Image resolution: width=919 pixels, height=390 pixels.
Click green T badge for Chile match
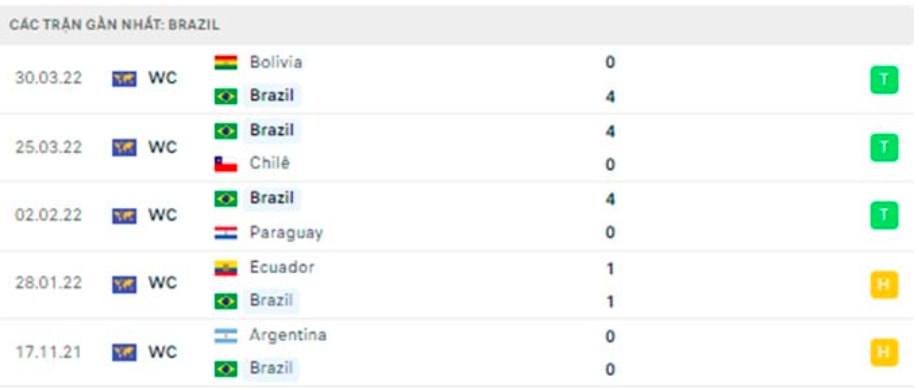(884, 148)
